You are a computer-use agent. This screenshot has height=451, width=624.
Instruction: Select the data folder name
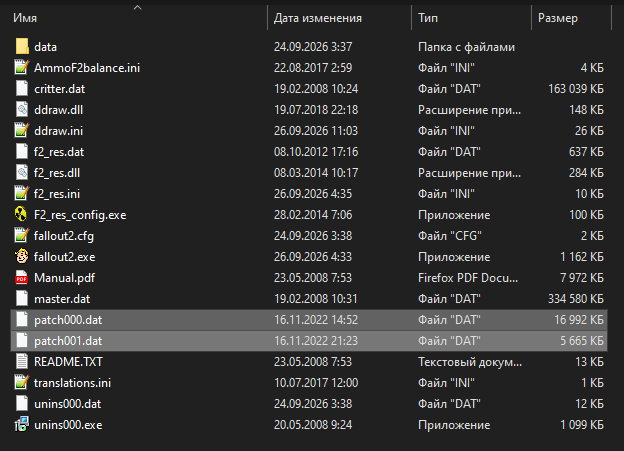(x=45, y=47)
